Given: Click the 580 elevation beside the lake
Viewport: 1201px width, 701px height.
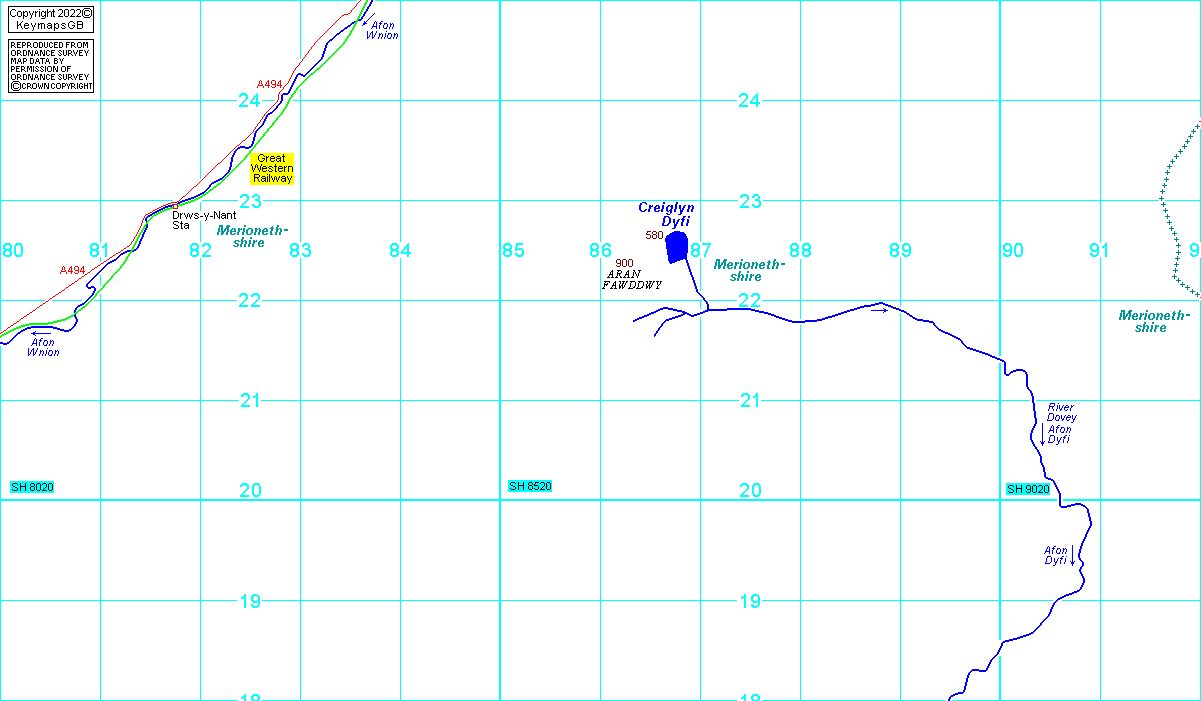Looking at the screenshot, I should point(654,235).
